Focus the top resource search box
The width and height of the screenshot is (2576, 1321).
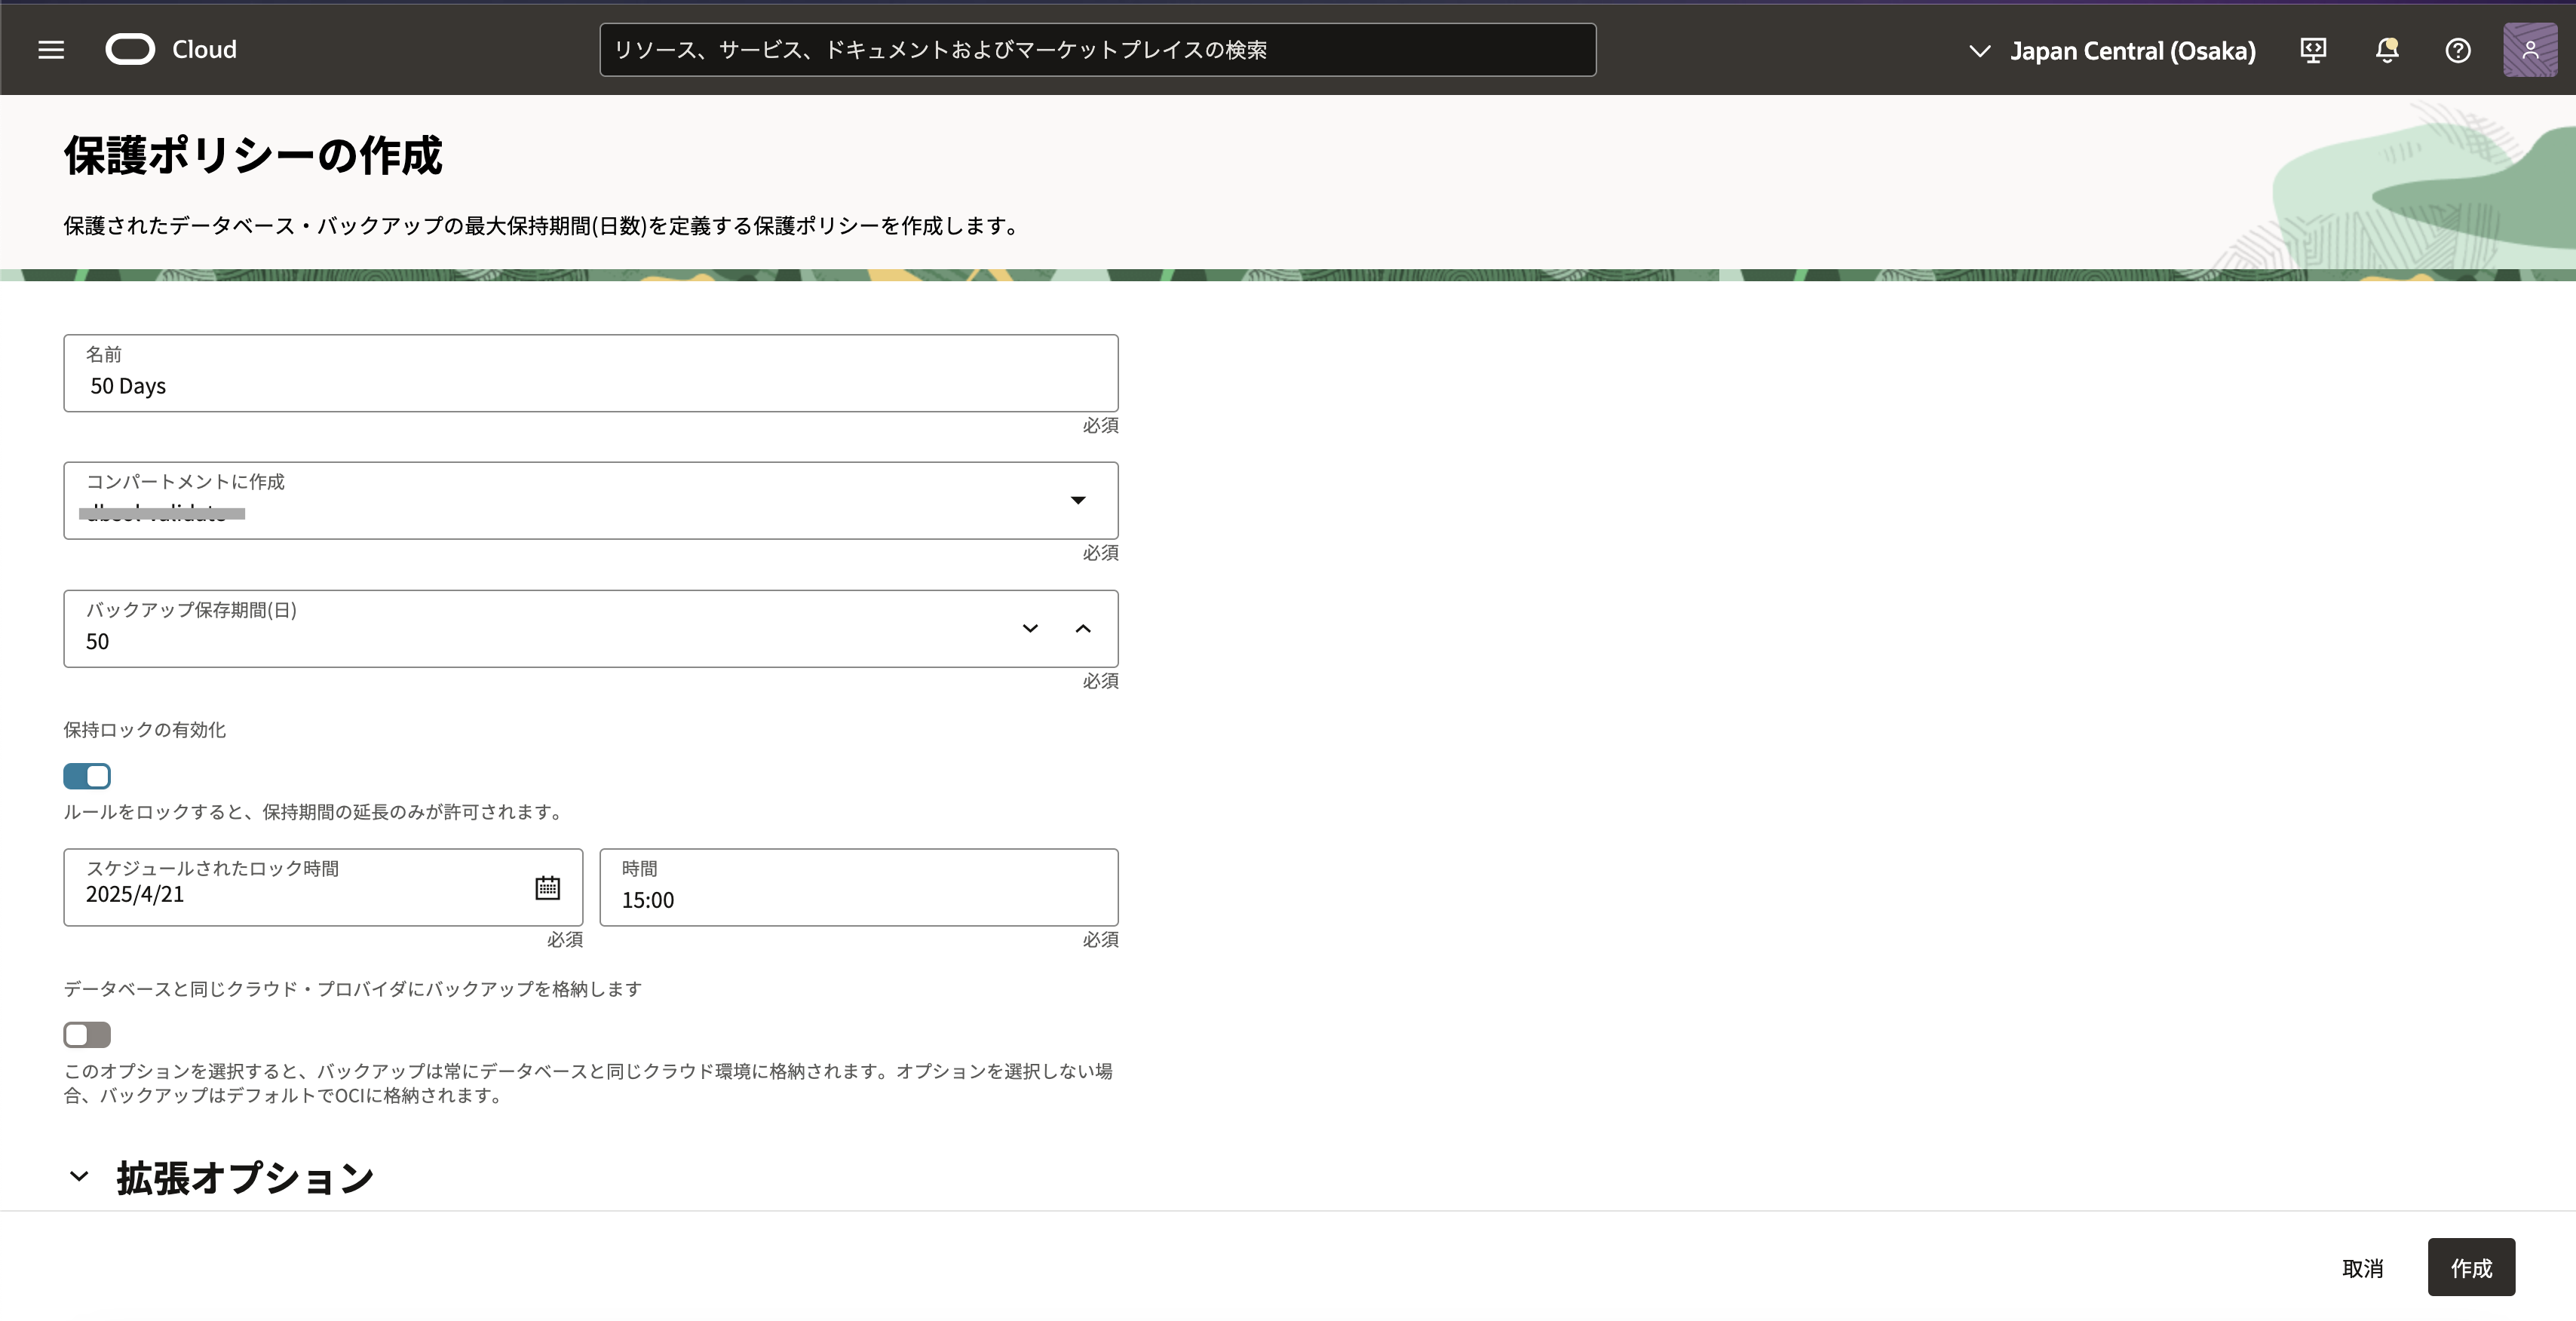tap(1097, 50)
